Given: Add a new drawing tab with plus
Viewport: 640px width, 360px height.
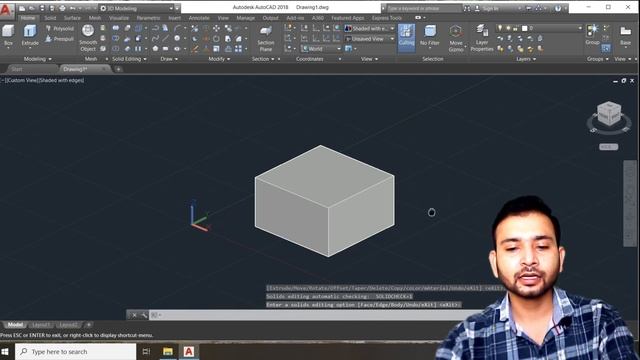Looking at the screenshot, I should [x=118, y=69].
